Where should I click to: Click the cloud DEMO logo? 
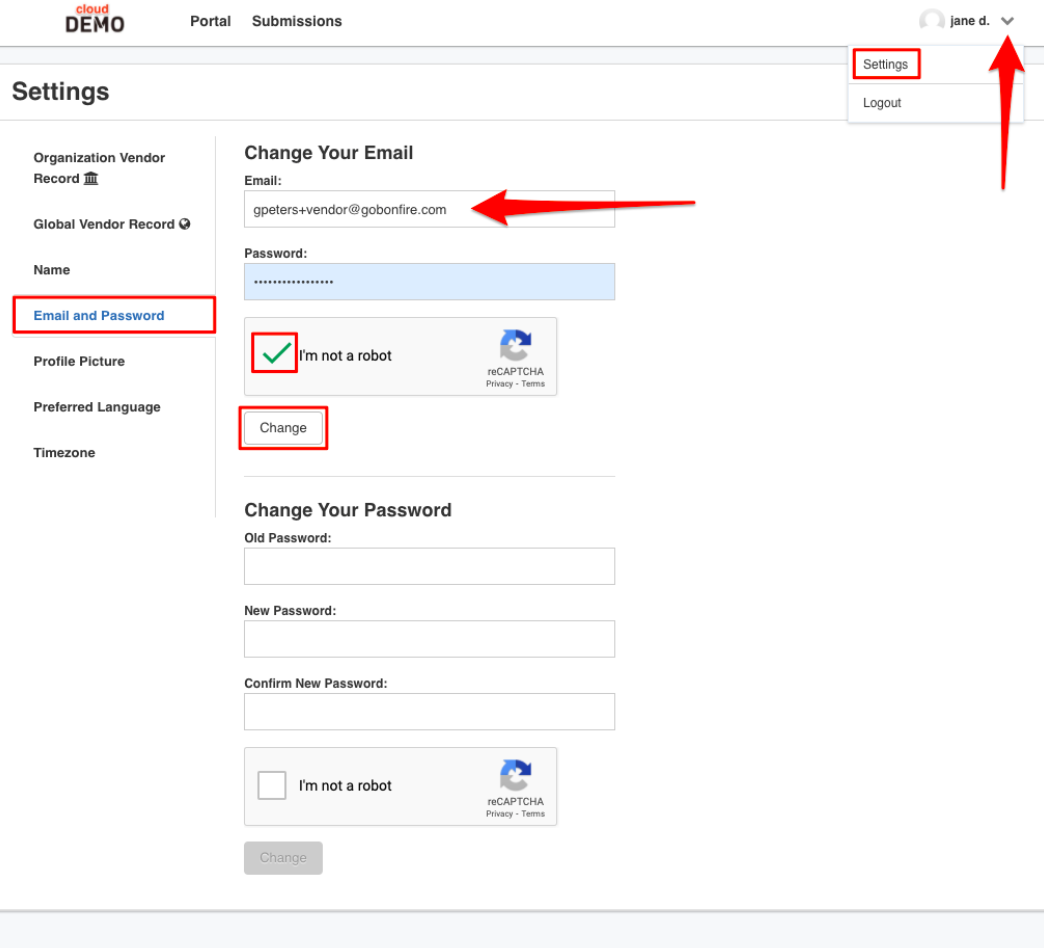pos(95,19)
